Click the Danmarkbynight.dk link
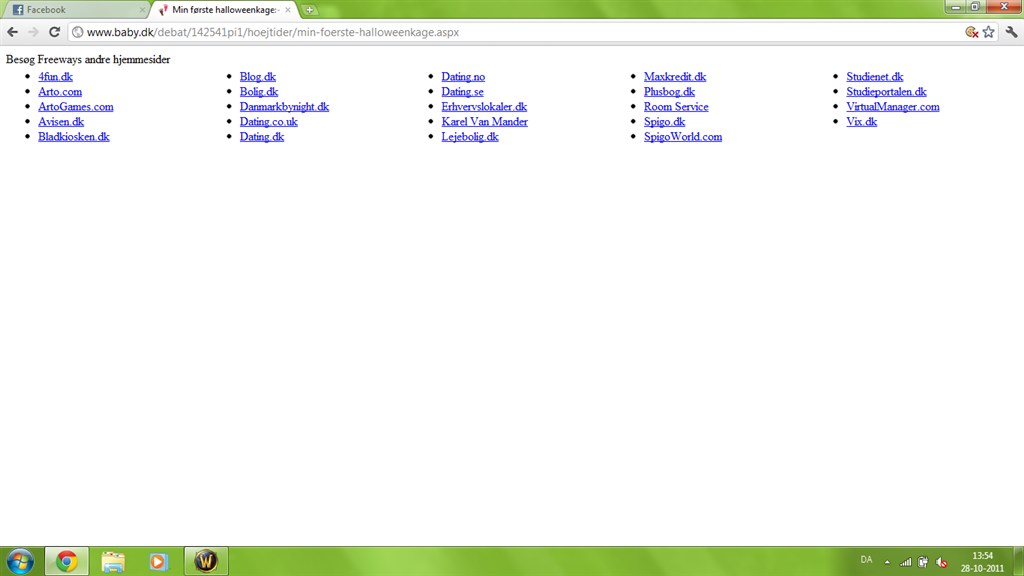Screen dimensions: 1024x576 point(284,106)
